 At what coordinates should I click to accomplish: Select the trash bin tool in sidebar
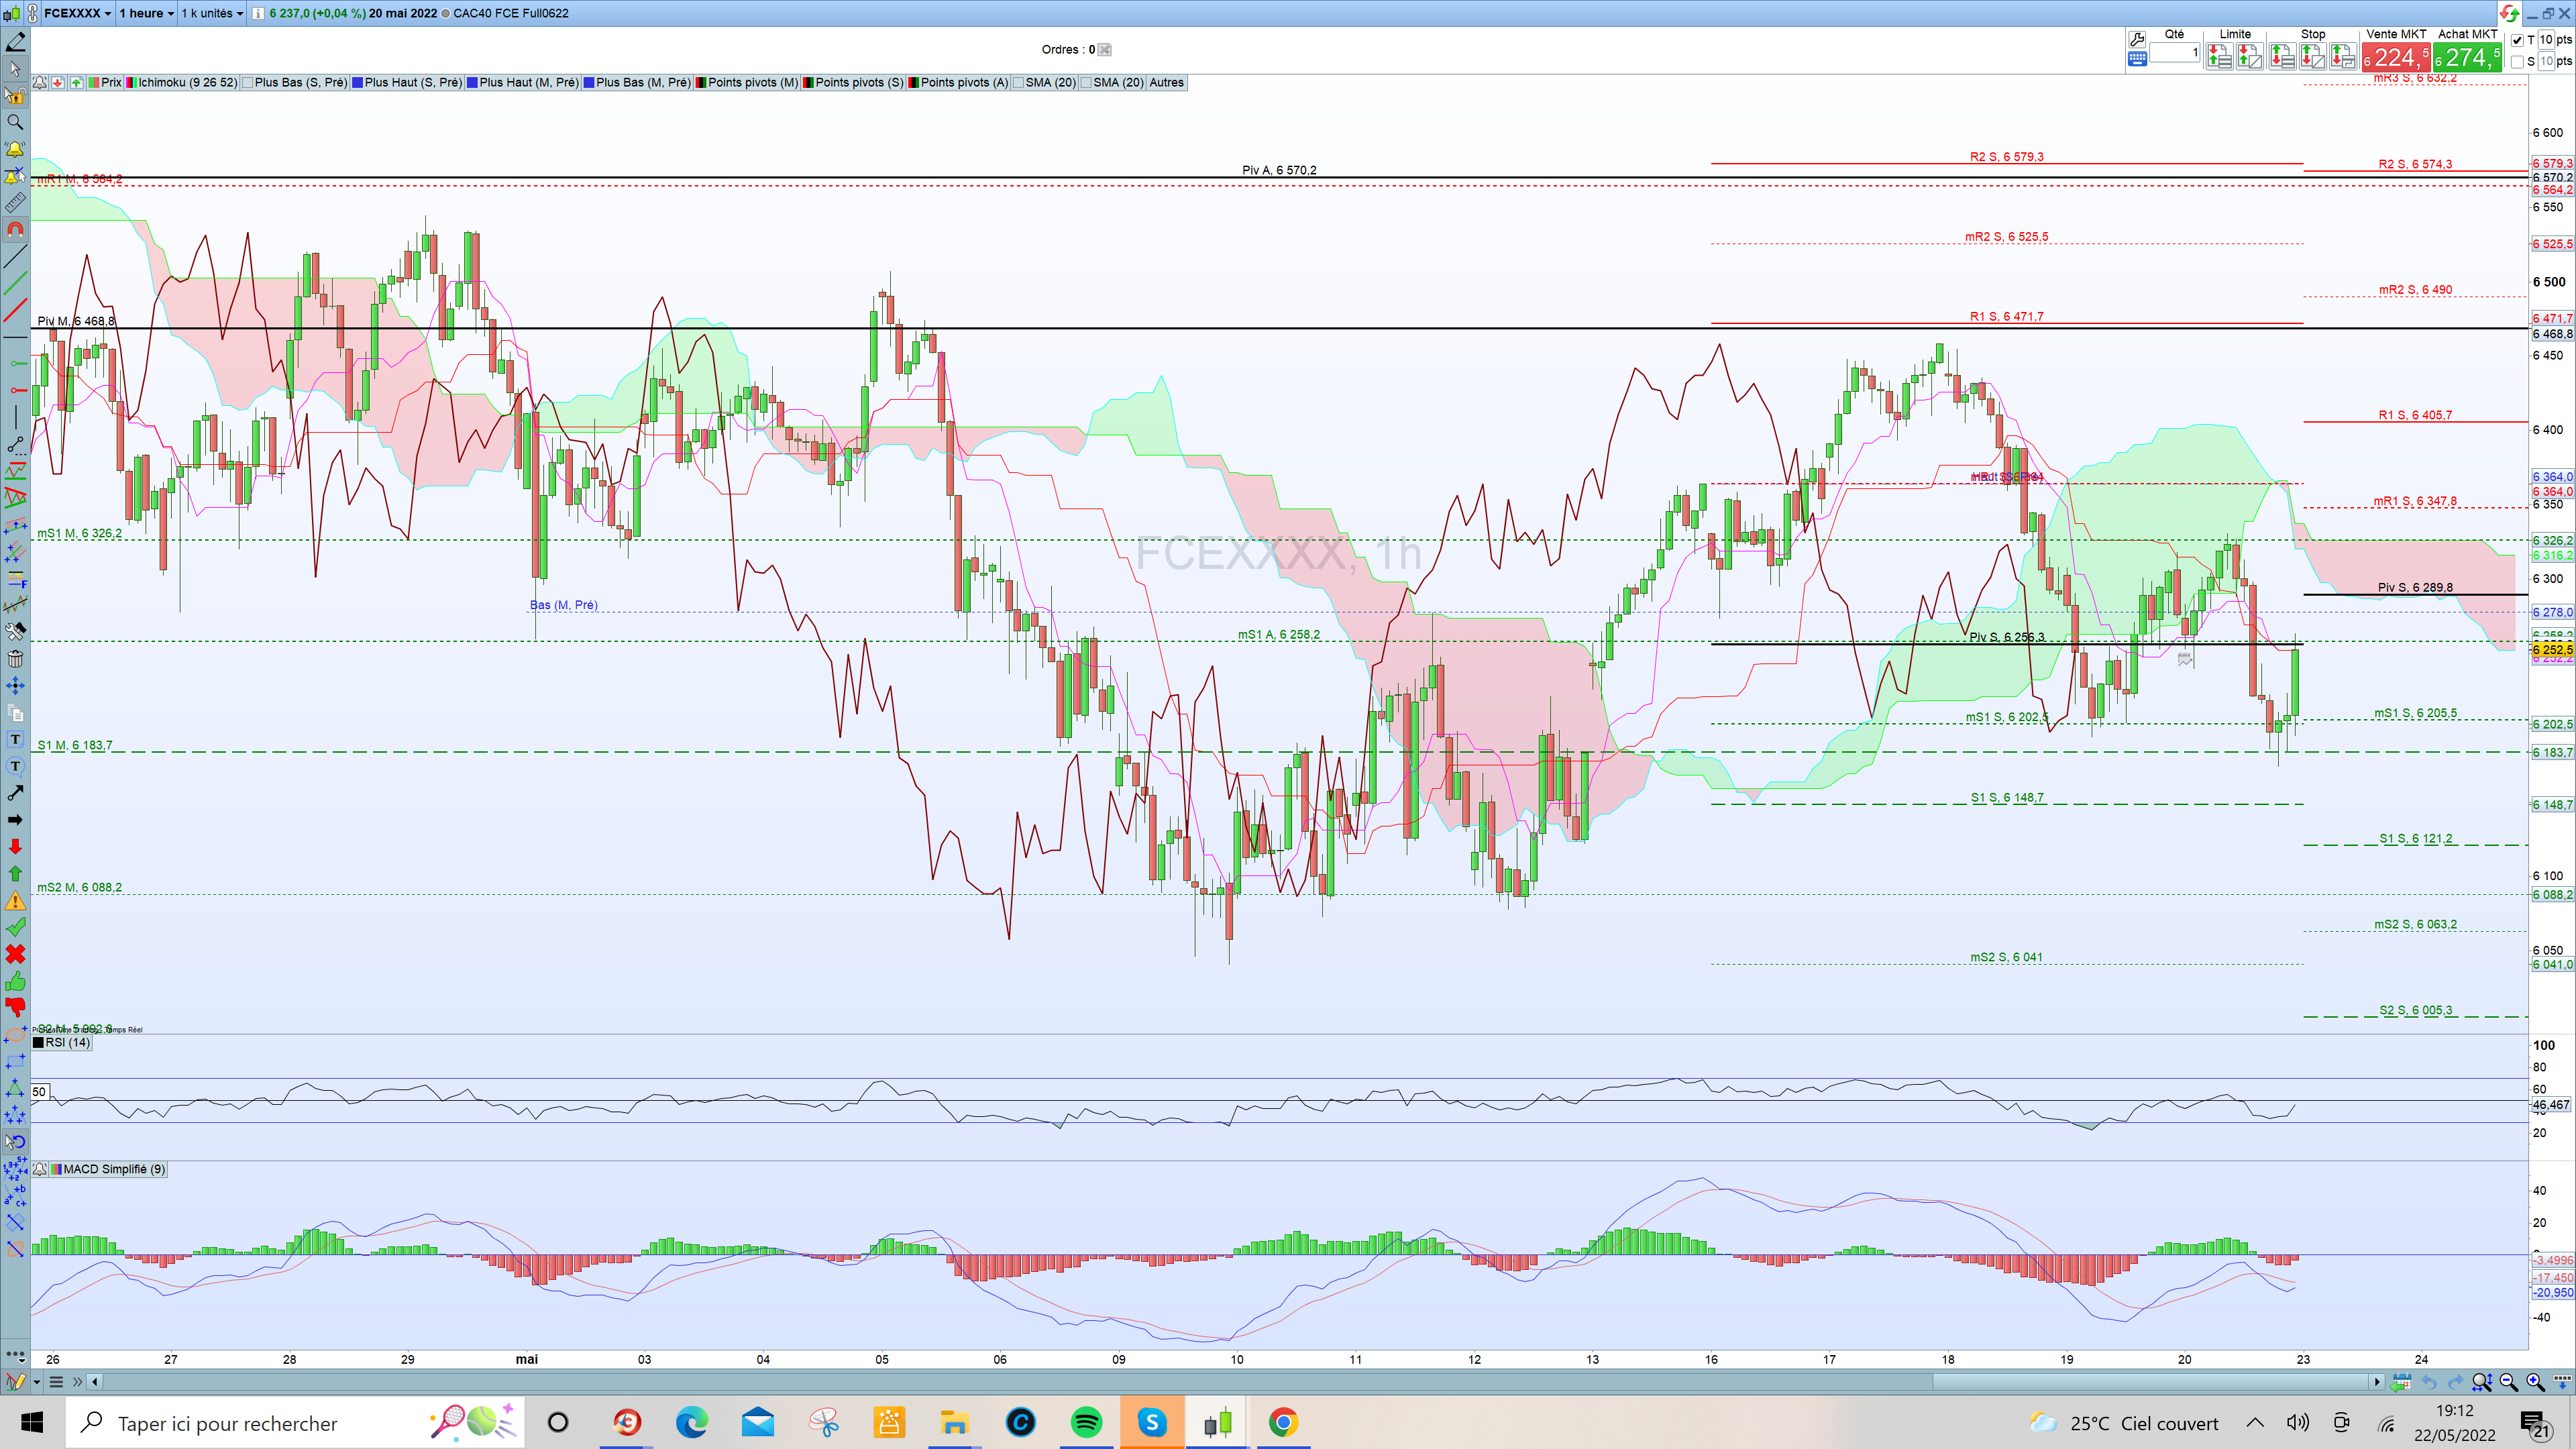(x=15, y=658)
